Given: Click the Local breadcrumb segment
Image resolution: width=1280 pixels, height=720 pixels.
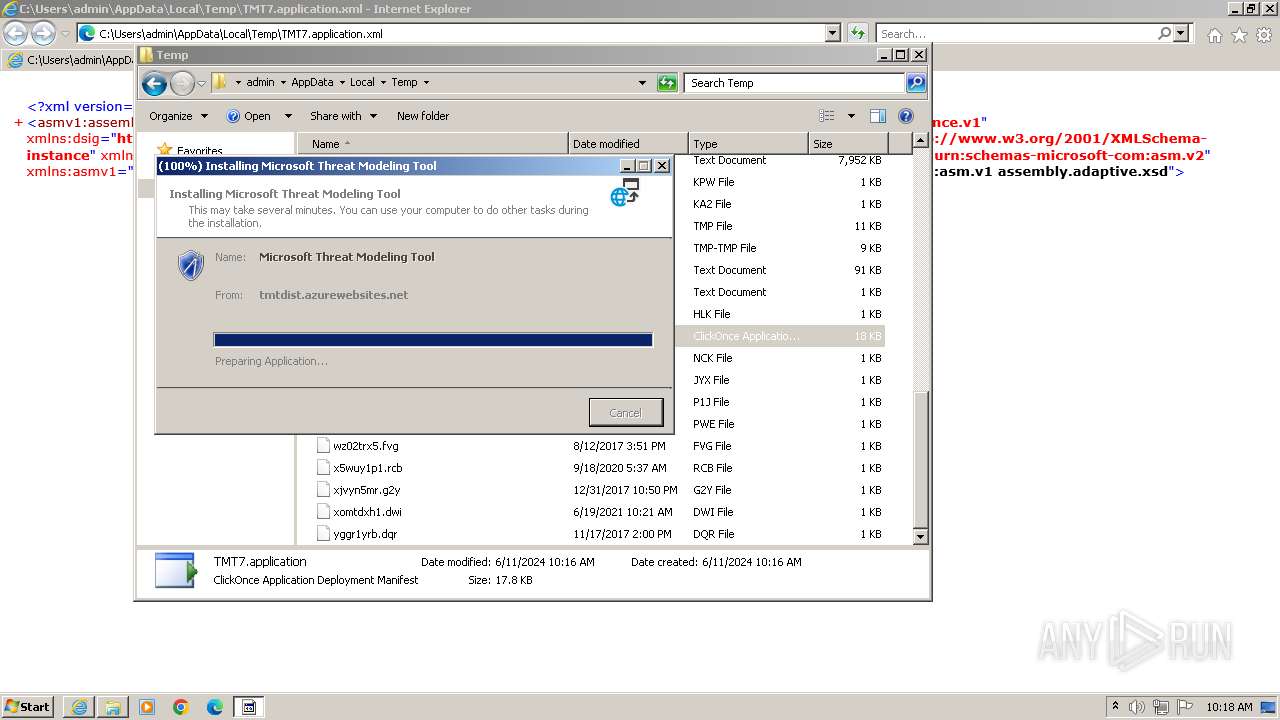Looking at the screenshot, I should tap(362, 83).
